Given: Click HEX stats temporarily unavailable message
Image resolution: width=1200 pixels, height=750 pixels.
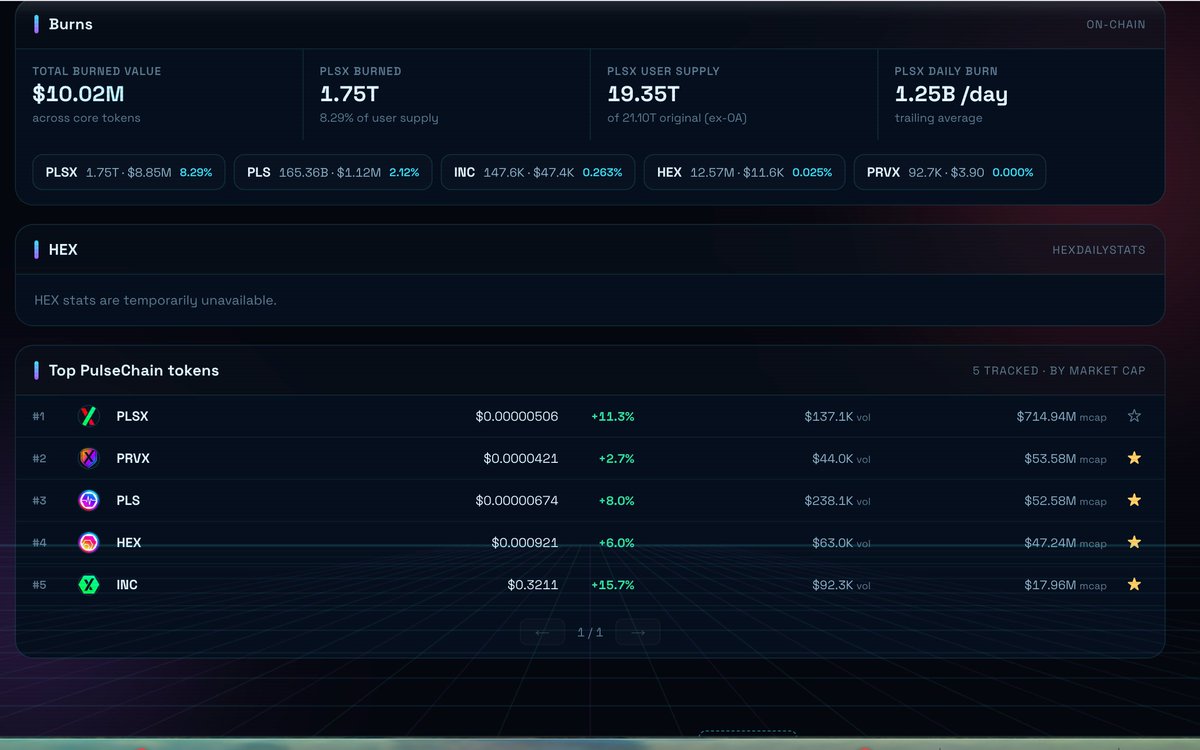Looking at the screenshot, I should click(155, 300).
